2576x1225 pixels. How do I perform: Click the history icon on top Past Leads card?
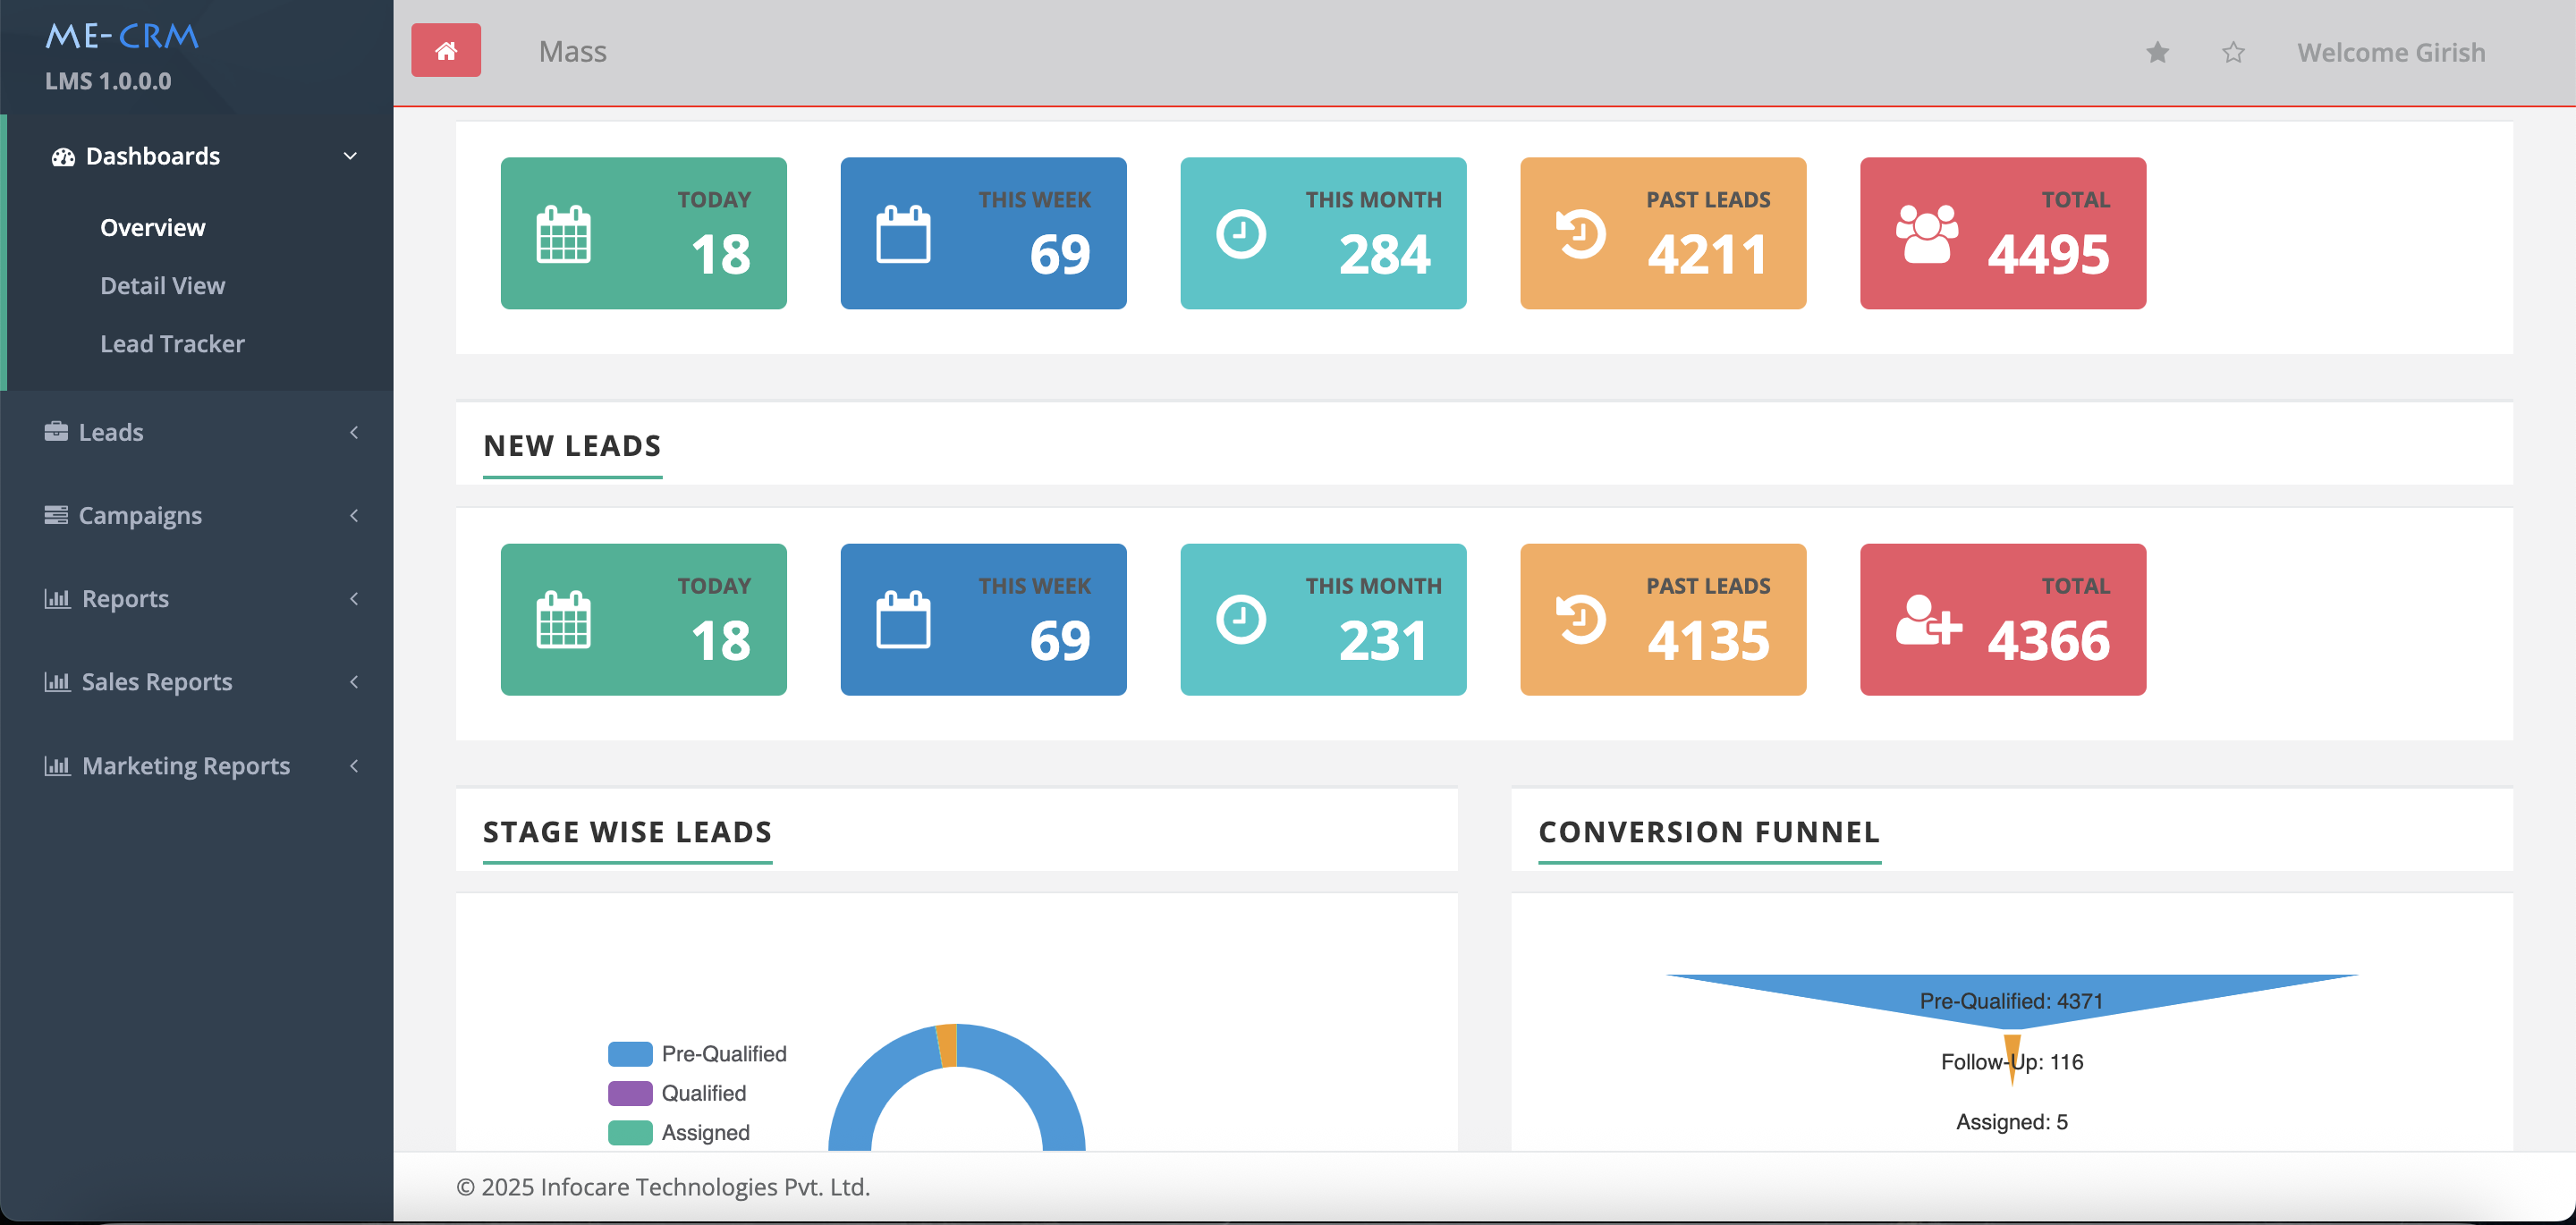tap(1581, 234)
